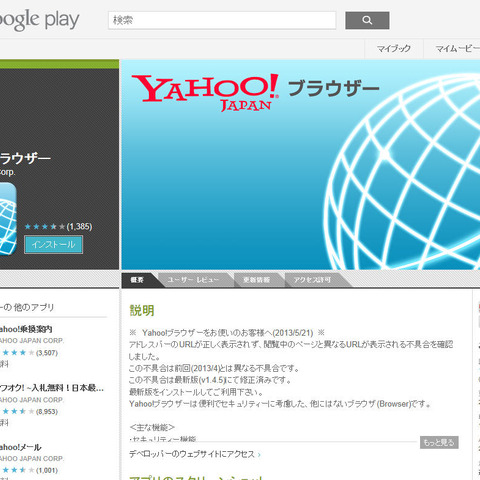Click the 説明 description heading
This screenshot has width=480, height=480.
click(x=142, y=310)
